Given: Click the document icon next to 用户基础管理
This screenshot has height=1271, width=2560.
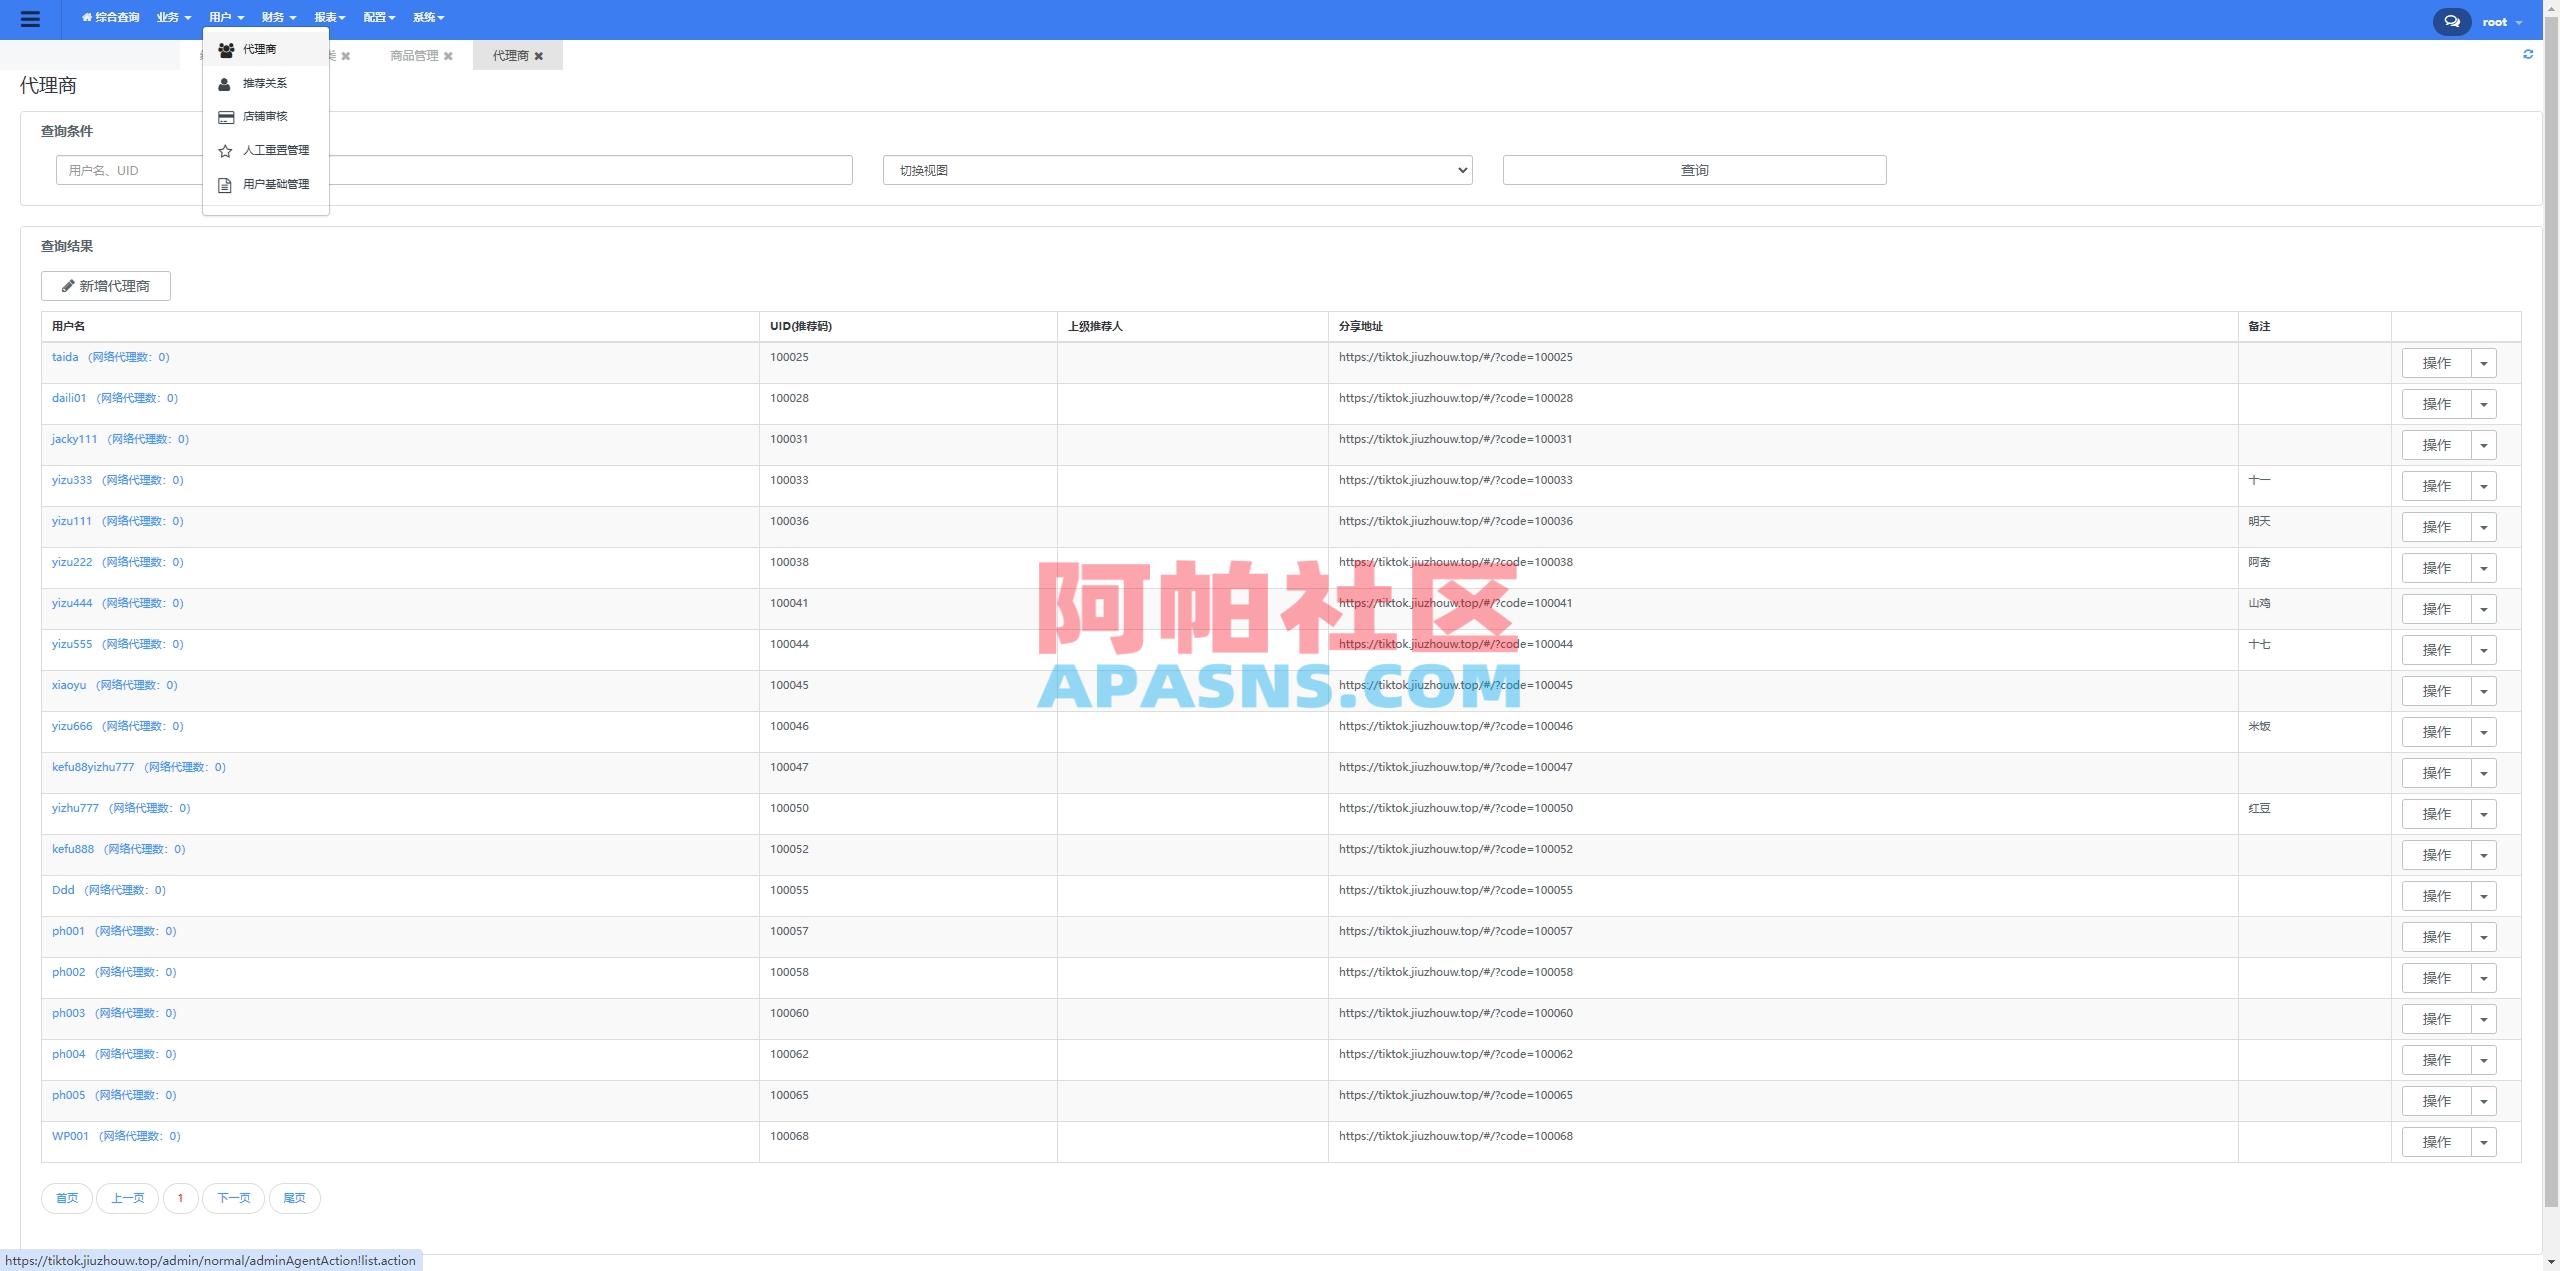Looking at the screenshot, I should [224, 183].
